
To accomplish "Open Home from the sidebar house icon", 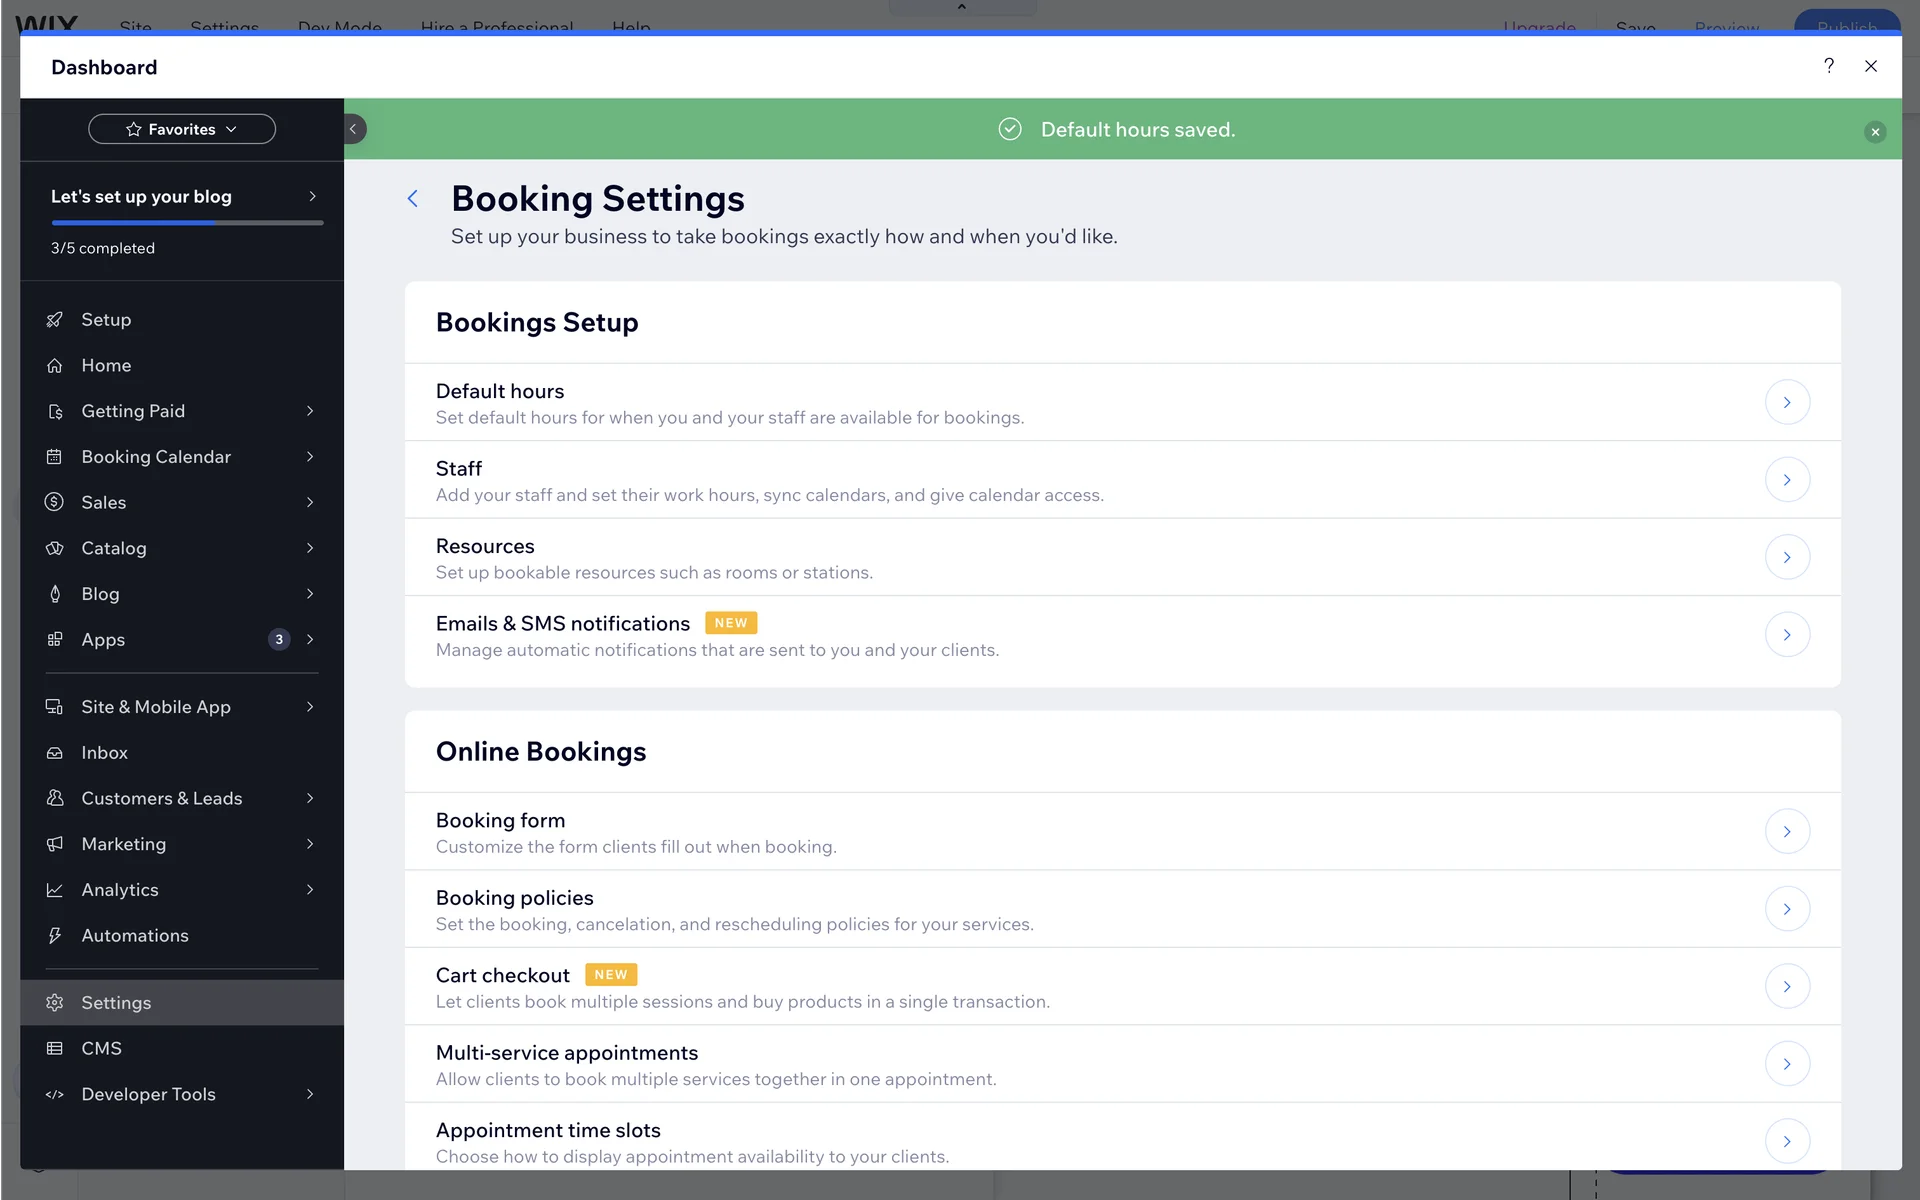I will (x=55, y=366).
